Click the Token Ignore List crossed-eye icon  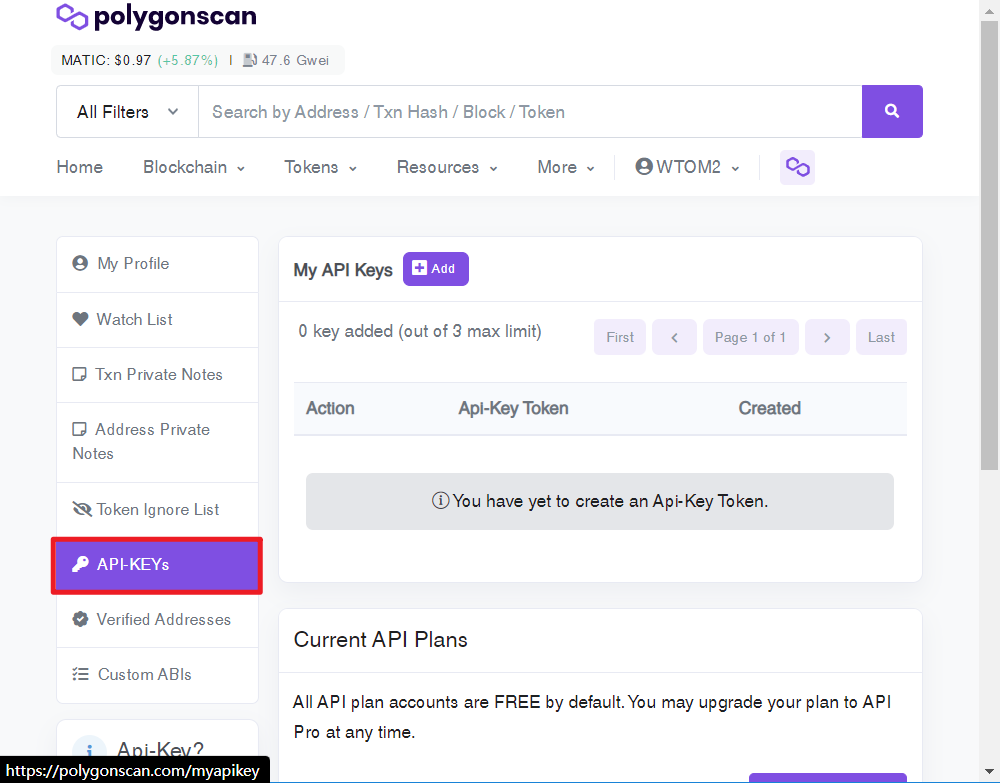point(82,509)
